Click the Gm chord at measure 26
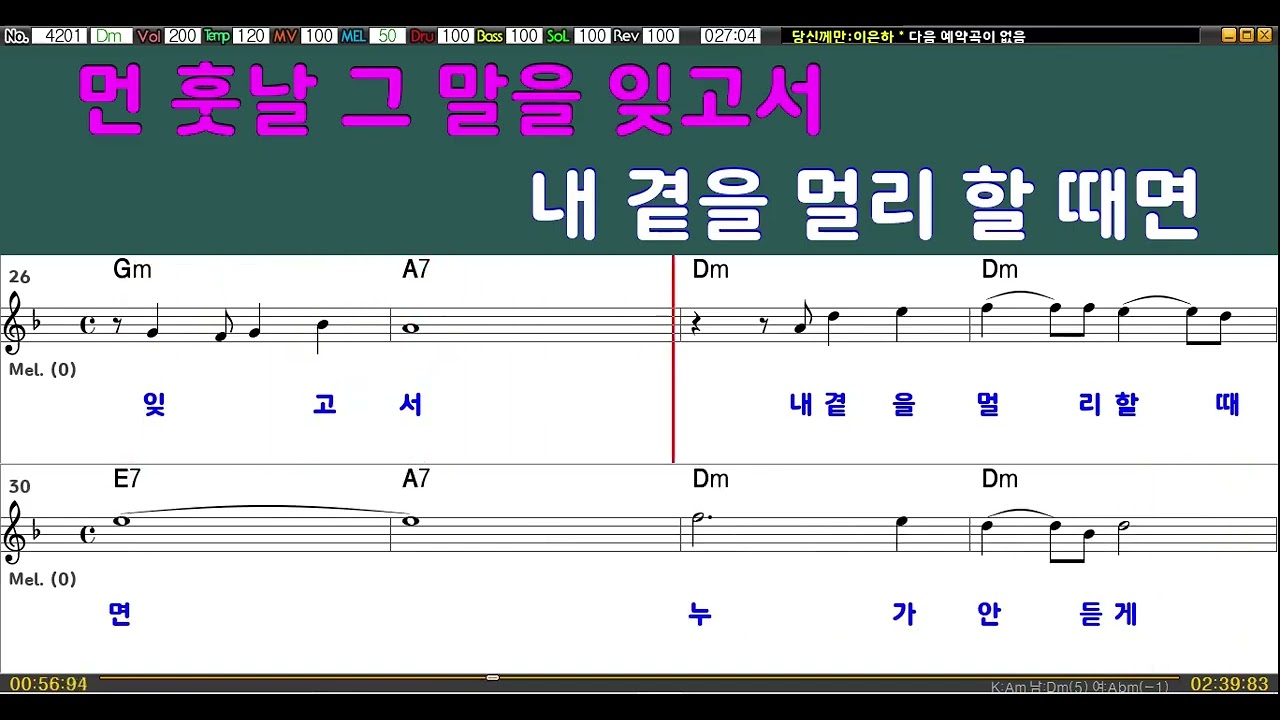Screen dimensions: 1280x720 (x=132, y=269)
